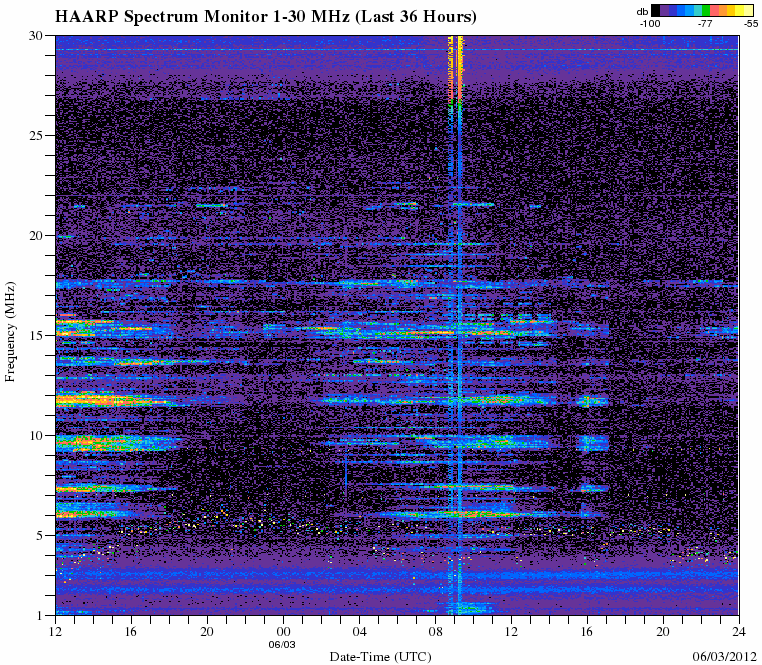Image resolution: width=762 pixels, height=665 pixels.
Task: Click the -100 value under the color scale
Action: [x=650, y=23]
